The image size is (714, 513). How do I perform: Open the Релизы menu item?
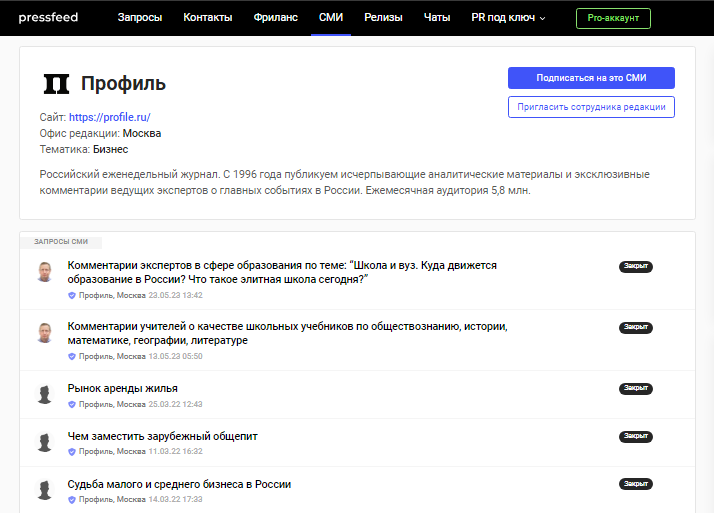click(x=383, y=17)
